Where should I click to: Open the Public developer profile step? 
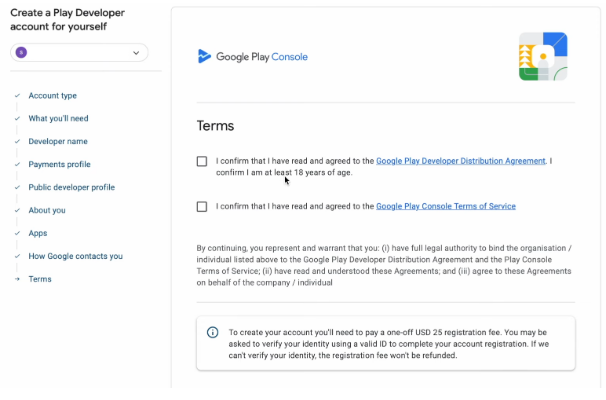(x=71, y=188)
